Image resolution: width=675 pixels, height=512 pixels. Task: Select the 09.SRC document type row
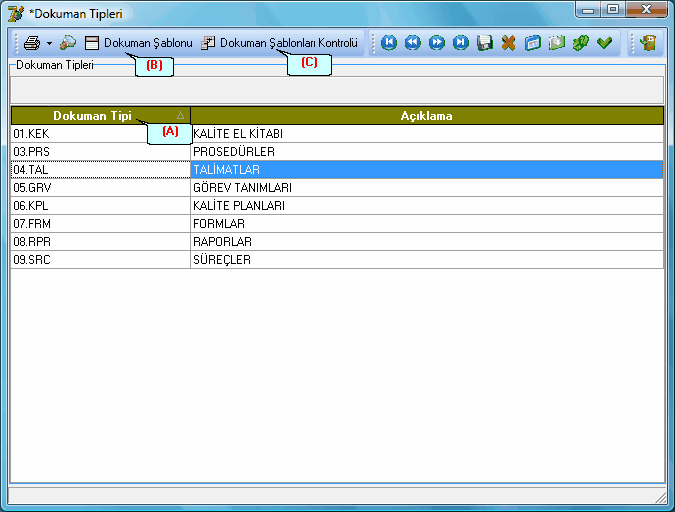point(100,260)
